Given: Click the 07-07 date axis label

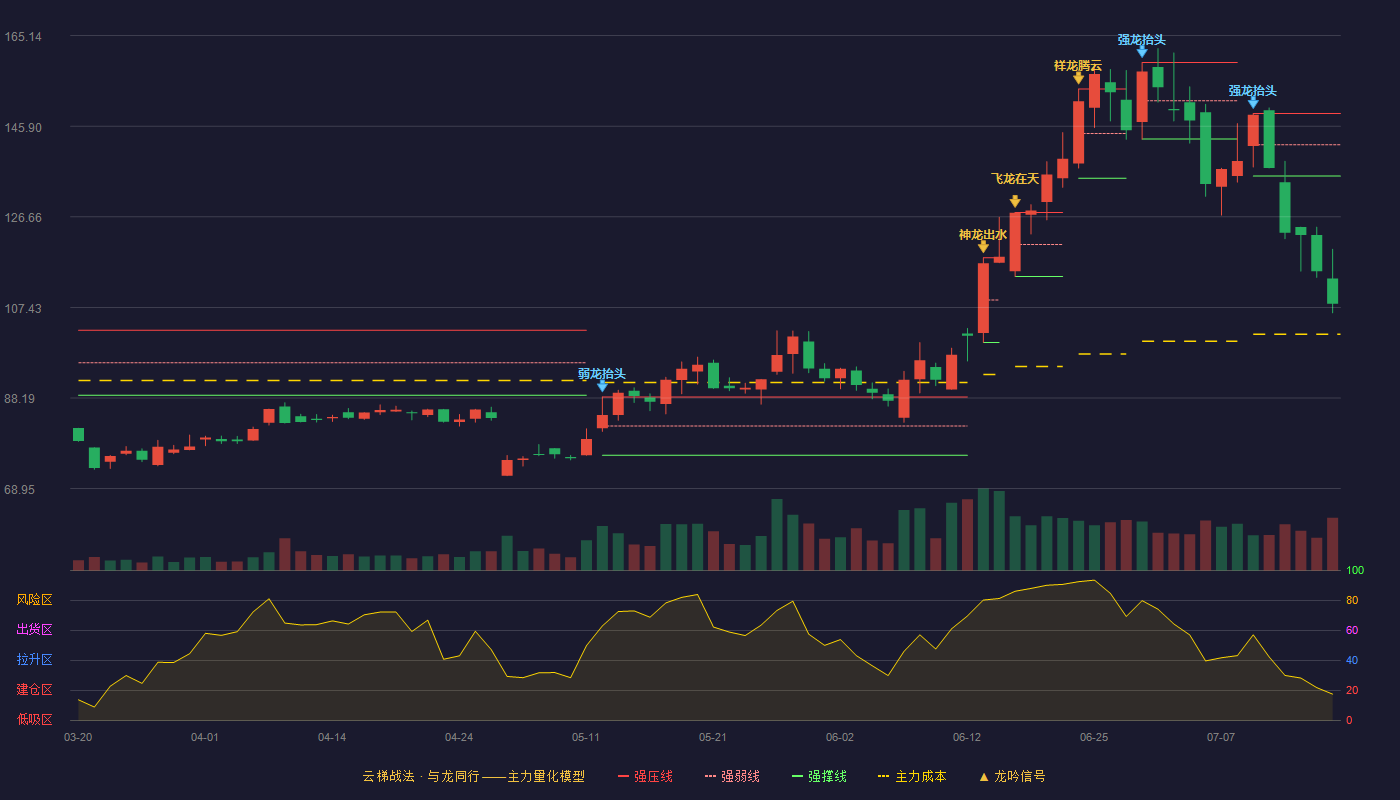Looking at the screenshot, I should point(1221,737).
